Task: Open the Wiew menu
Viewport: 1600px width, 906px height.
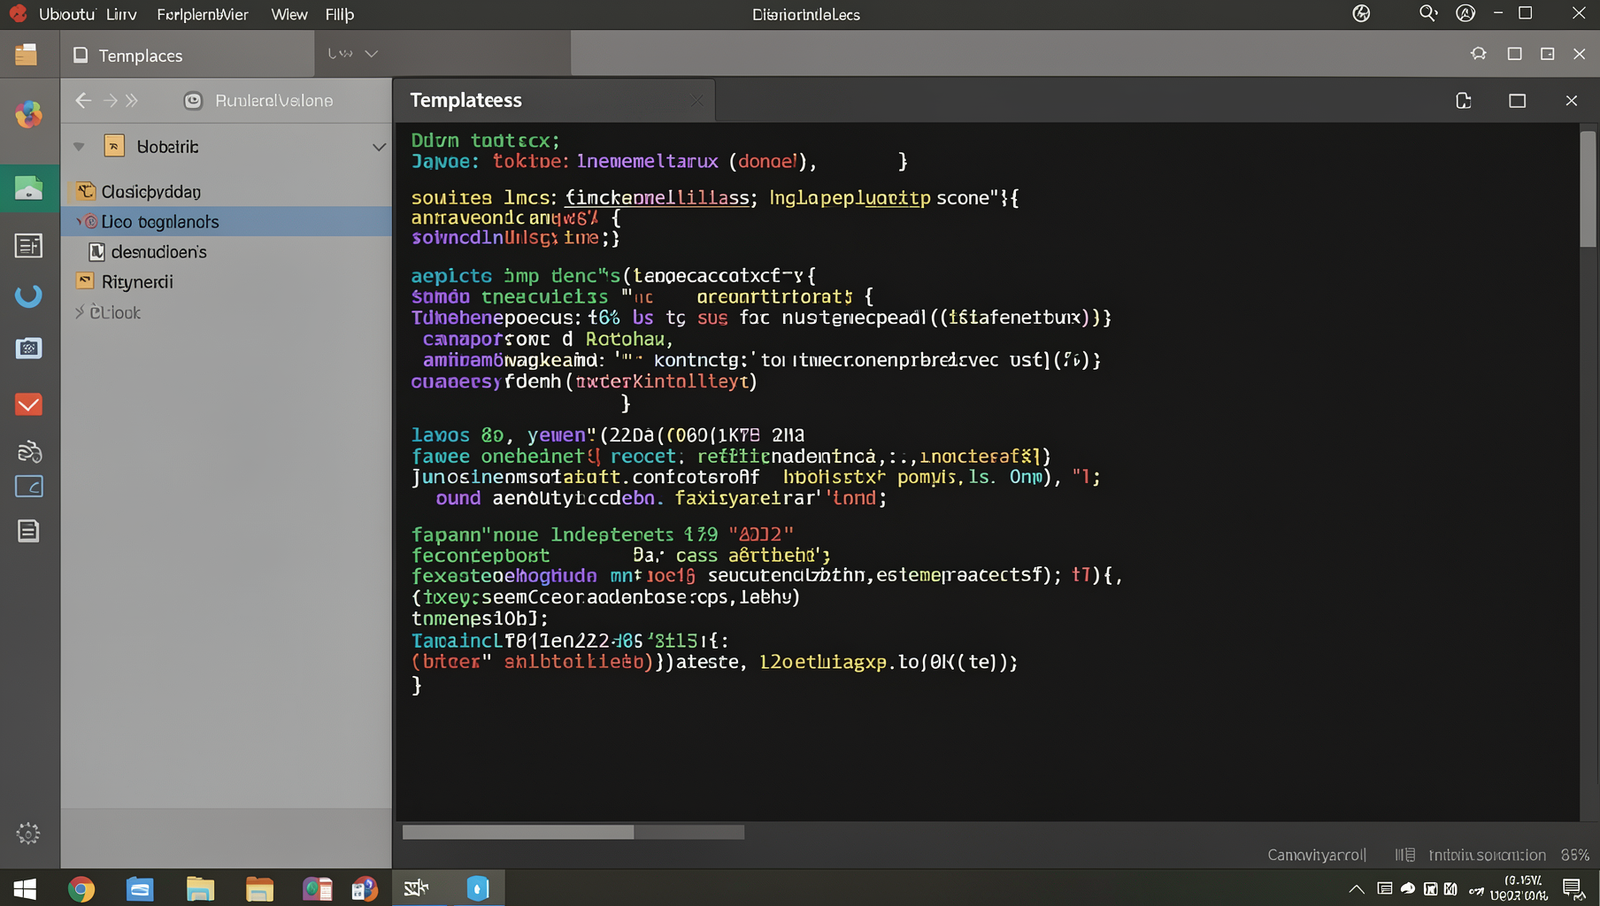Action: (x=289, y=15)
